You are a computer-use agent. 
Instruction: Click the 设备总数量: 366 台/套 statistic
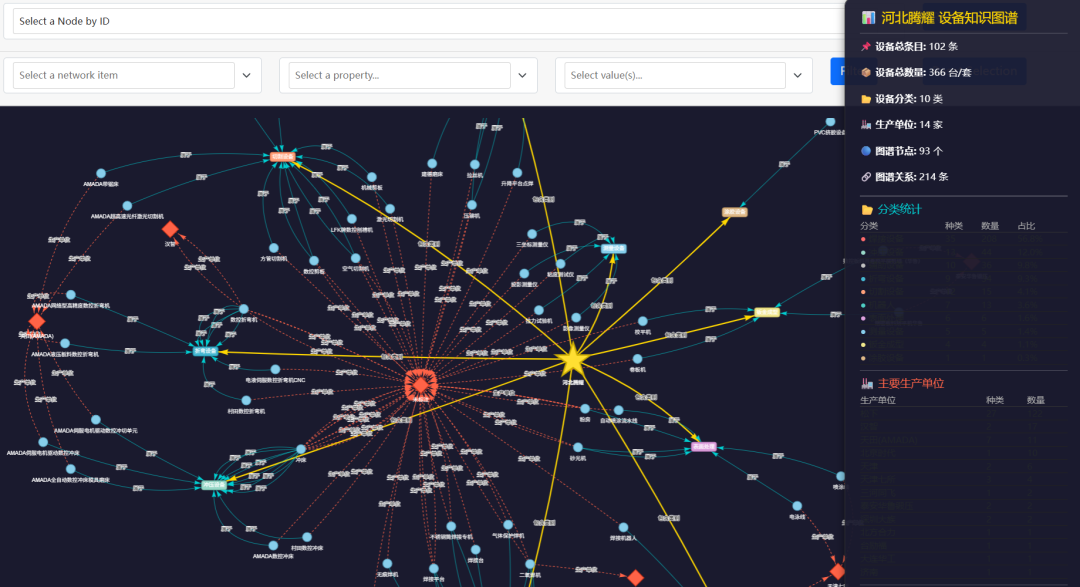(923, 72)
